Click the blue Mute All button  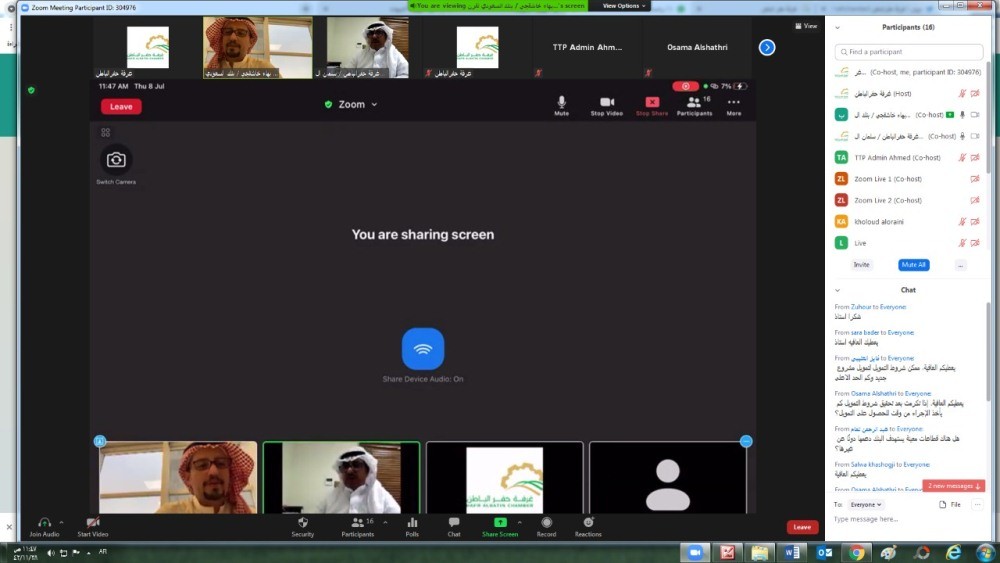913,265
